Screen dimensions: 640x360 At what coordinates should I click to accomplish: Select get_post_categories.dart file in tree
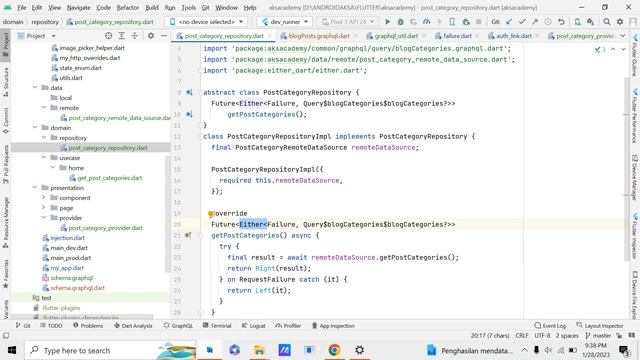point(109,178)
